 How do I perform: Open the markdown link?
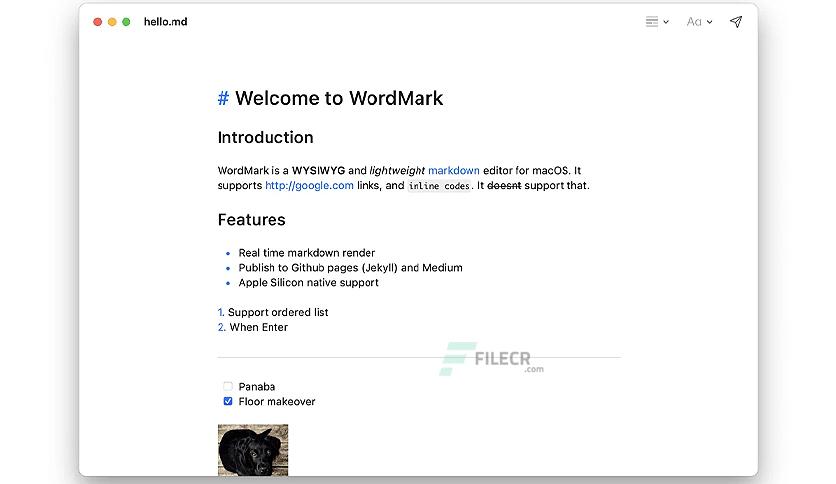pyautogui.click(x=454, y=171)
